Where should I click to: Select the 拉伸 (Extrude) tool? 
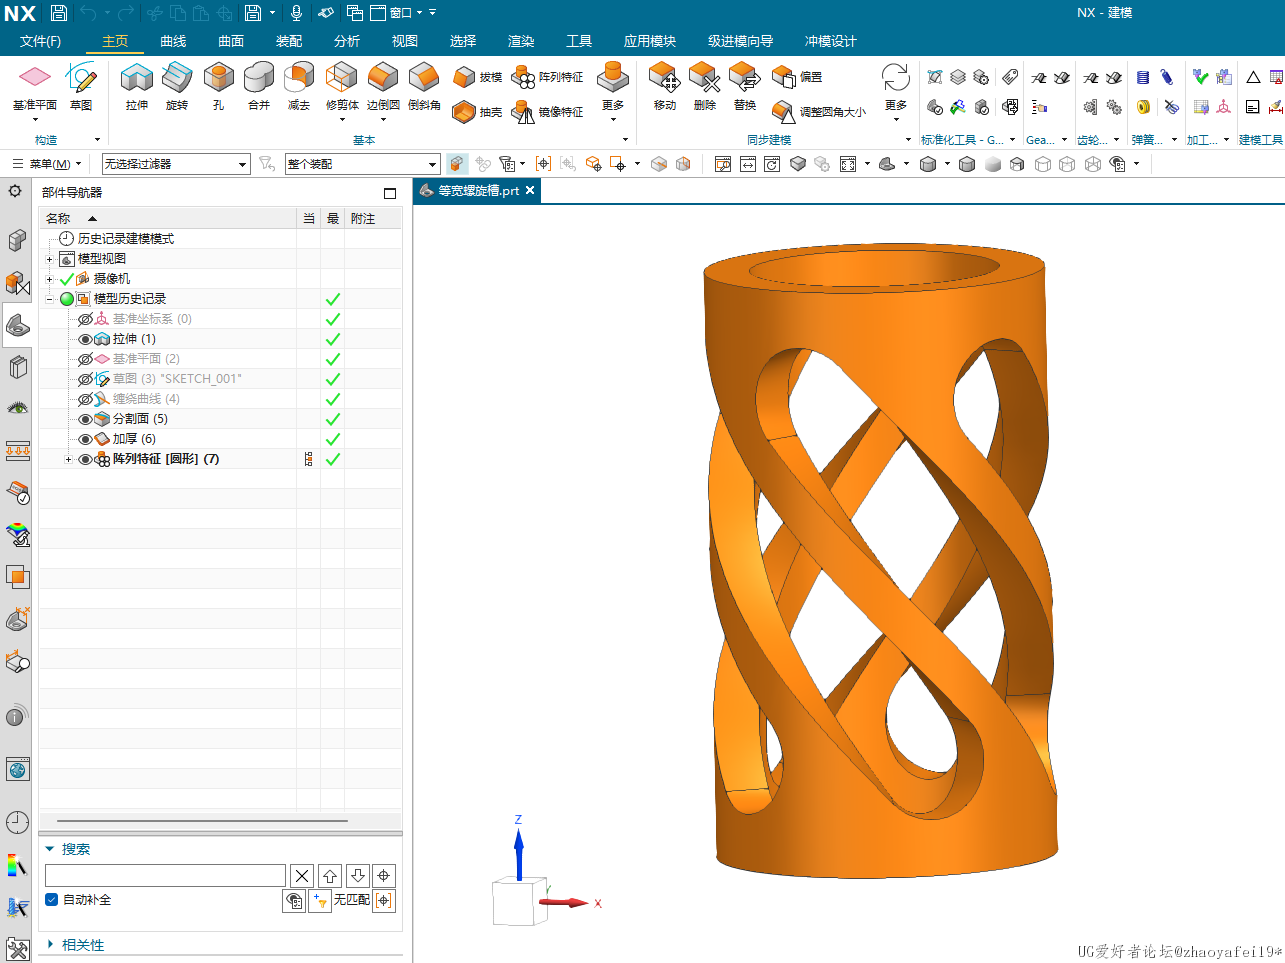tap(137, 86)
